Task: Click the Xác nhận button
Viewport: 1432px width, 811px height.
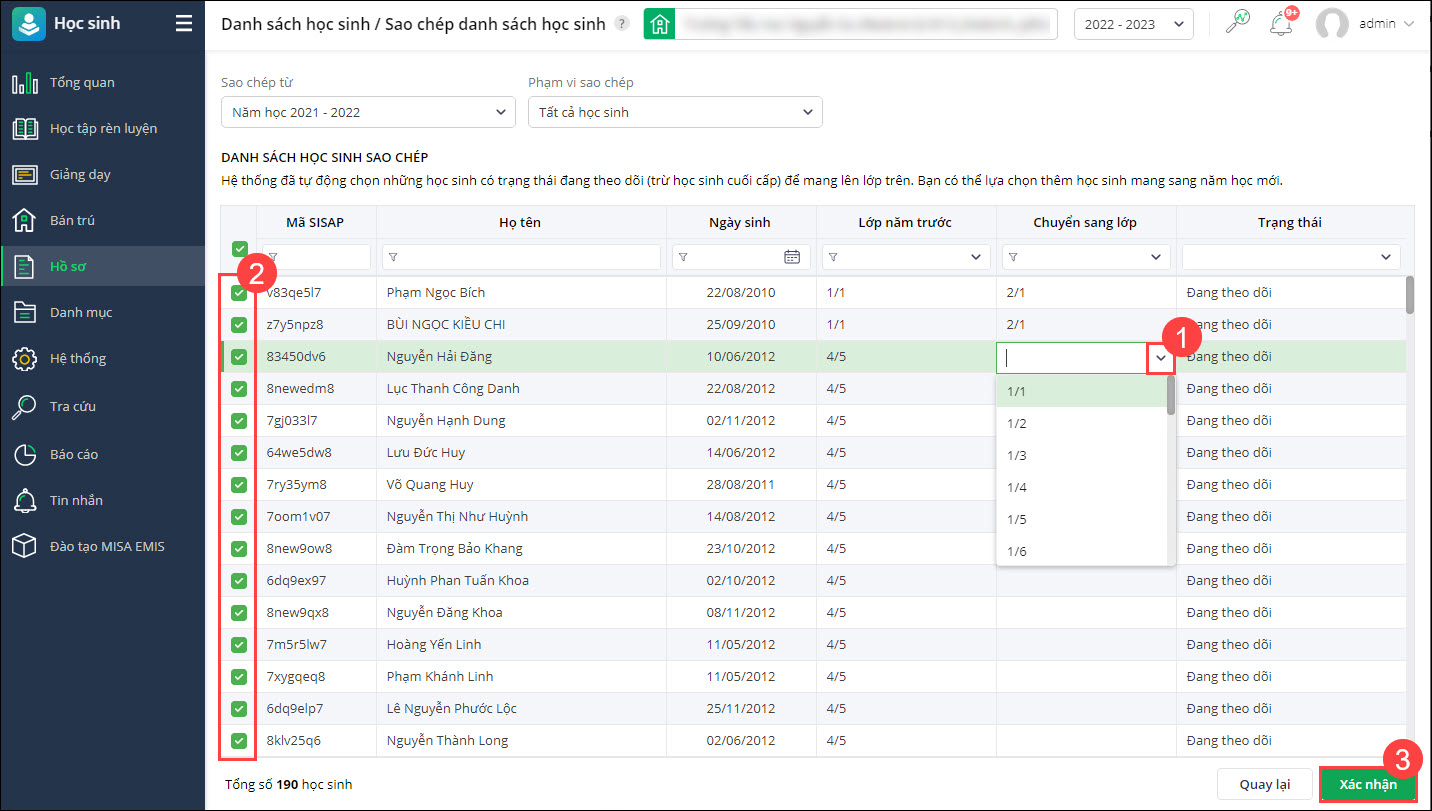Action: tap(1367, 784)
